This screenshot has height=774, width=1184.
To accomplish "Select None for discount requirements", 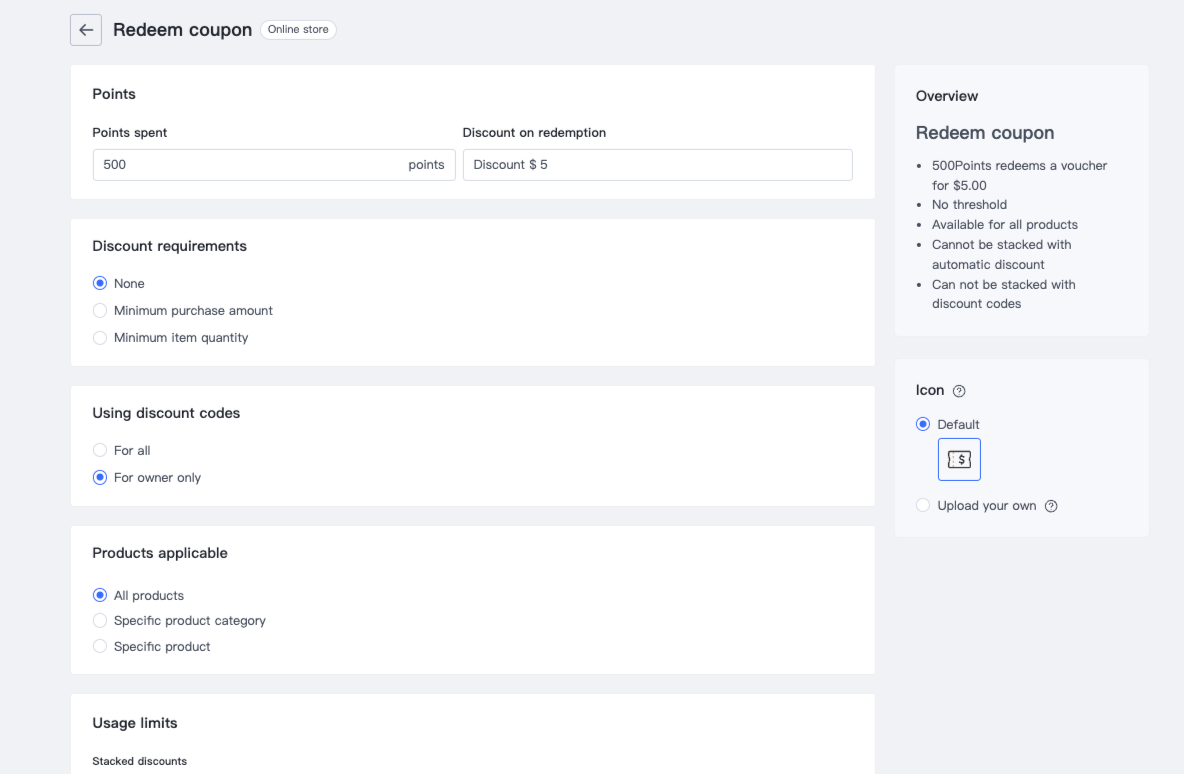I will pyautogui.click(x=100, y=284).
